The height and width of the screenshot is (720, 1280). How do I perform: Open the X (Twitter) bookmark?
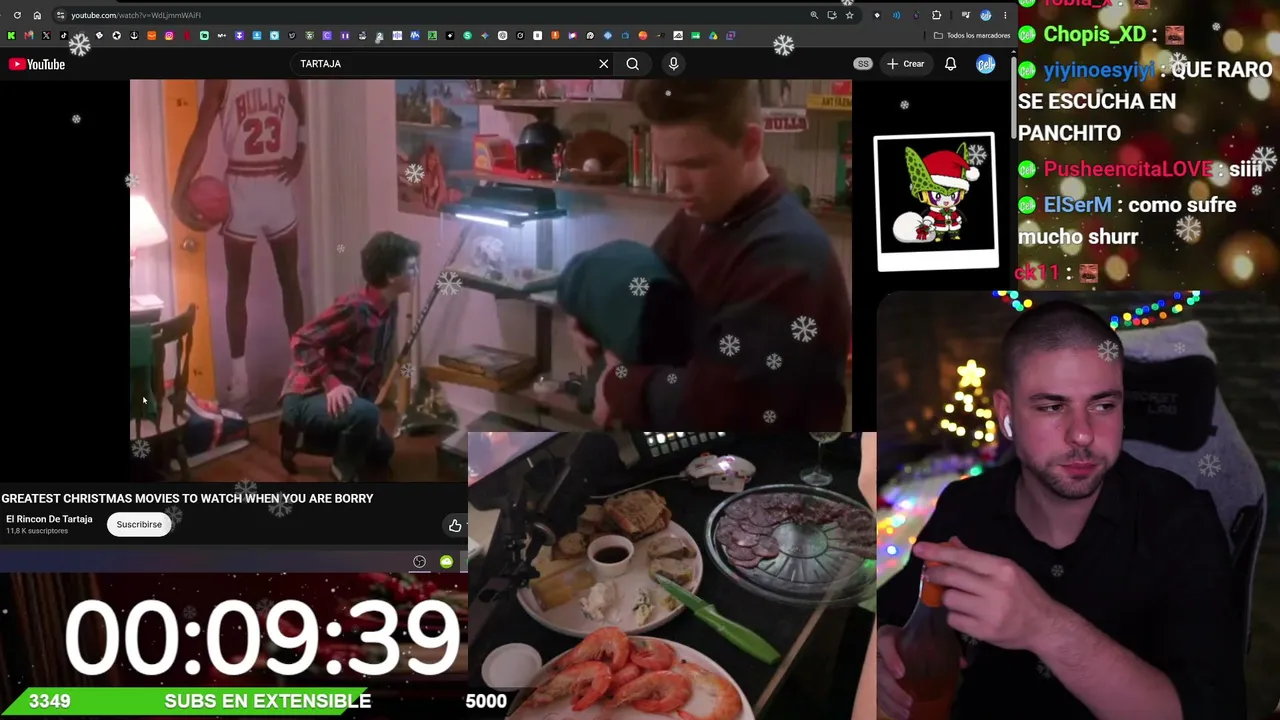[46, 36]
